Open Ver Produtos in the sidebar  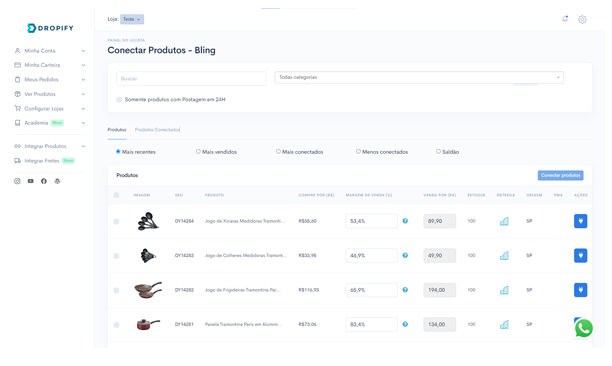pos(40,94)
